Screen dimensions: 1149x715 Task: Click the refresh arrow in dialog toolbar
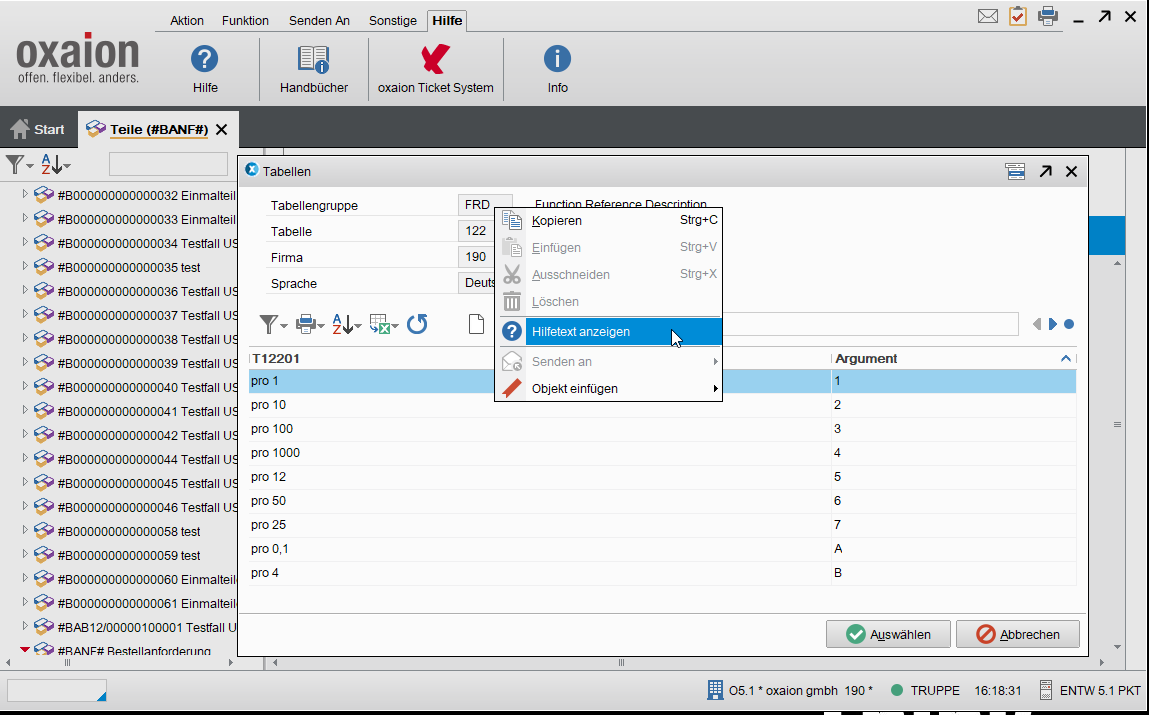(x=417, y=324)
